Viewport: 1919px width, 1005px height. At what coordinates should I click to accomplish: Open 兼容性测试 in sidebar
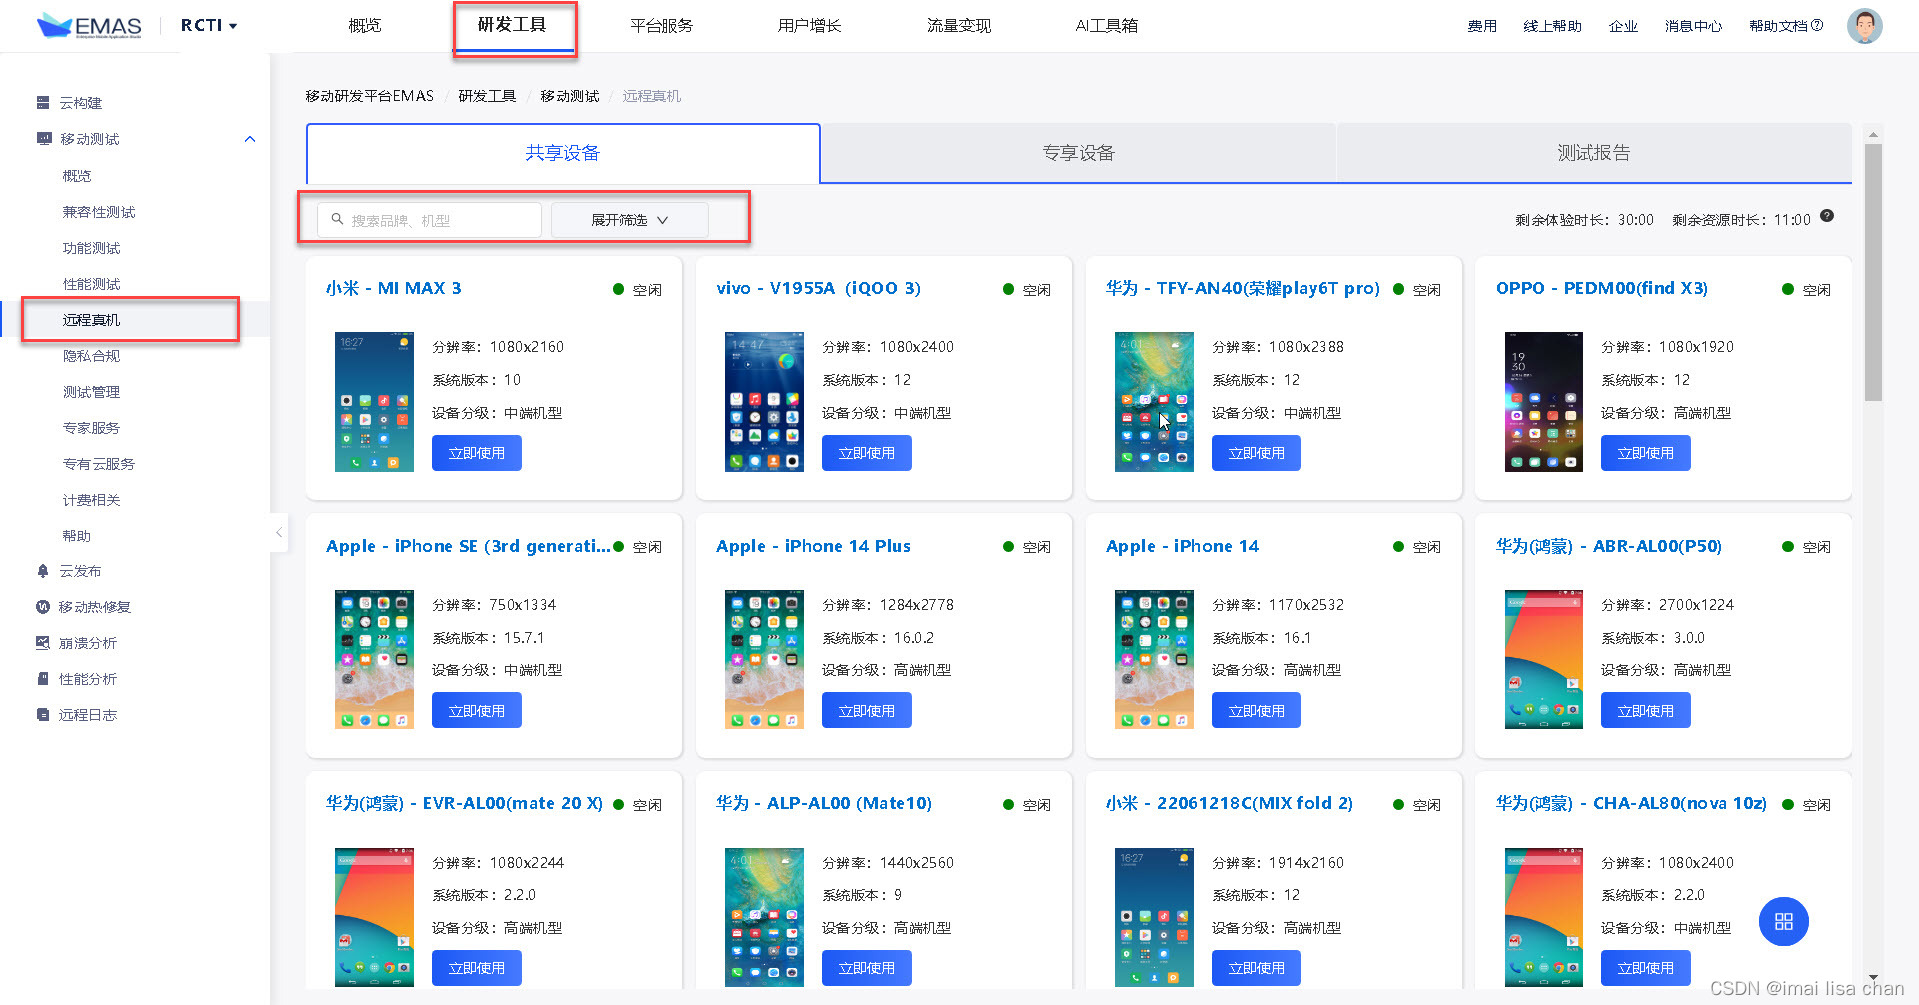point(99,212)
